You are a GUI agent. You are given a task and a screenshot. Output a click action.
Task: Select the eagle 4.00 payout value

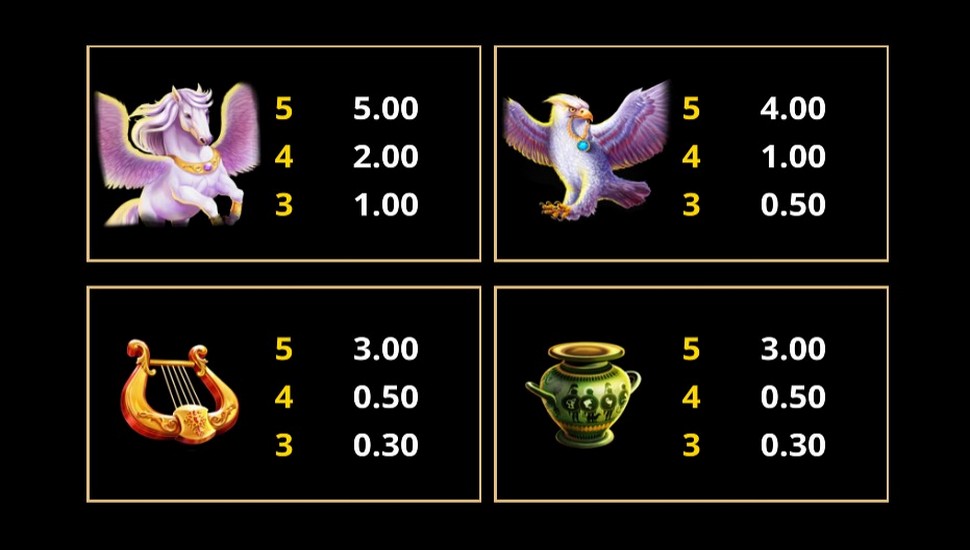click(793, 108)
